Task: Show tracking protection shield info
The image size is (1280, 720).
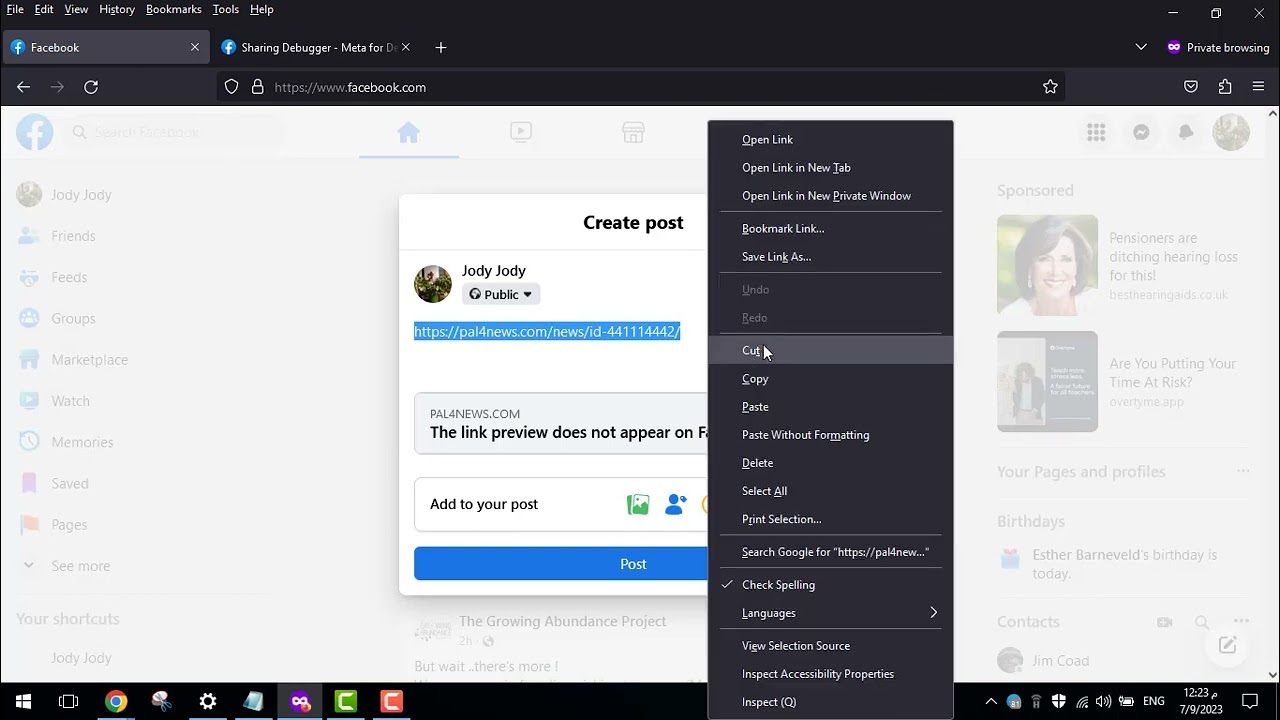Action: point(231,87)
